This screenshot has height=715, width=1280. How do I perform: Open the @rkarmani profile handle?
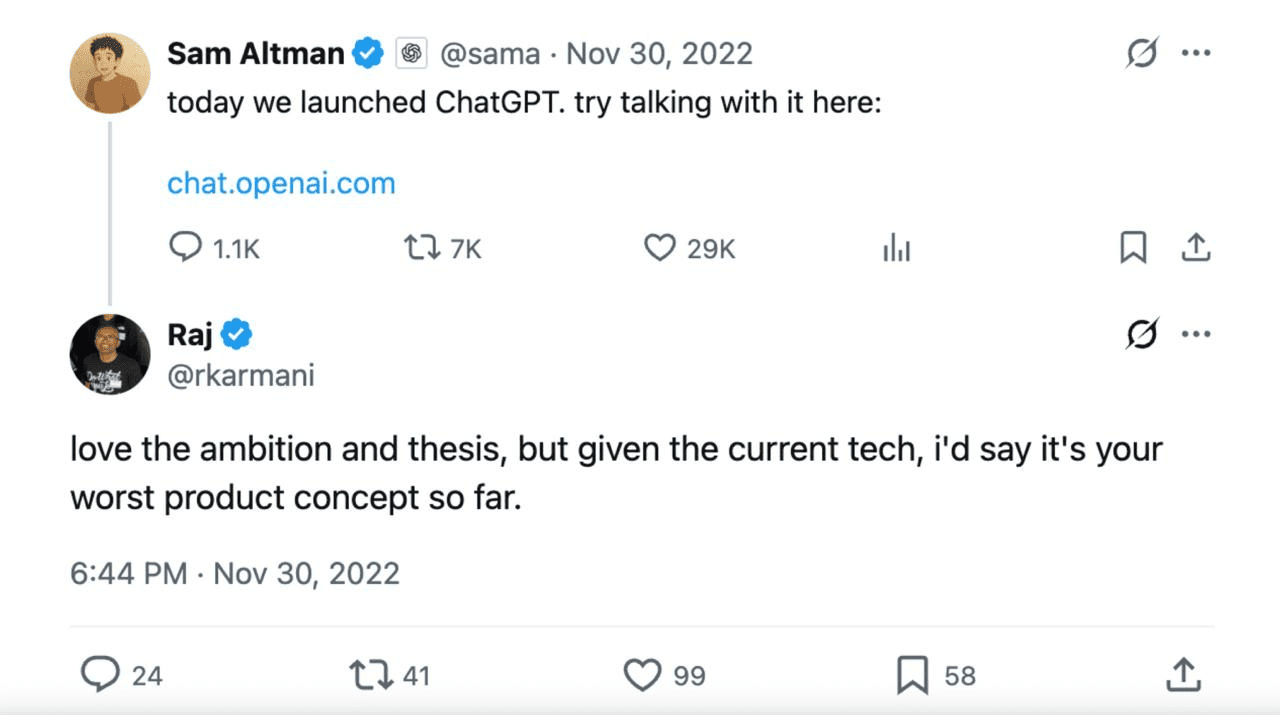(240, 375)
